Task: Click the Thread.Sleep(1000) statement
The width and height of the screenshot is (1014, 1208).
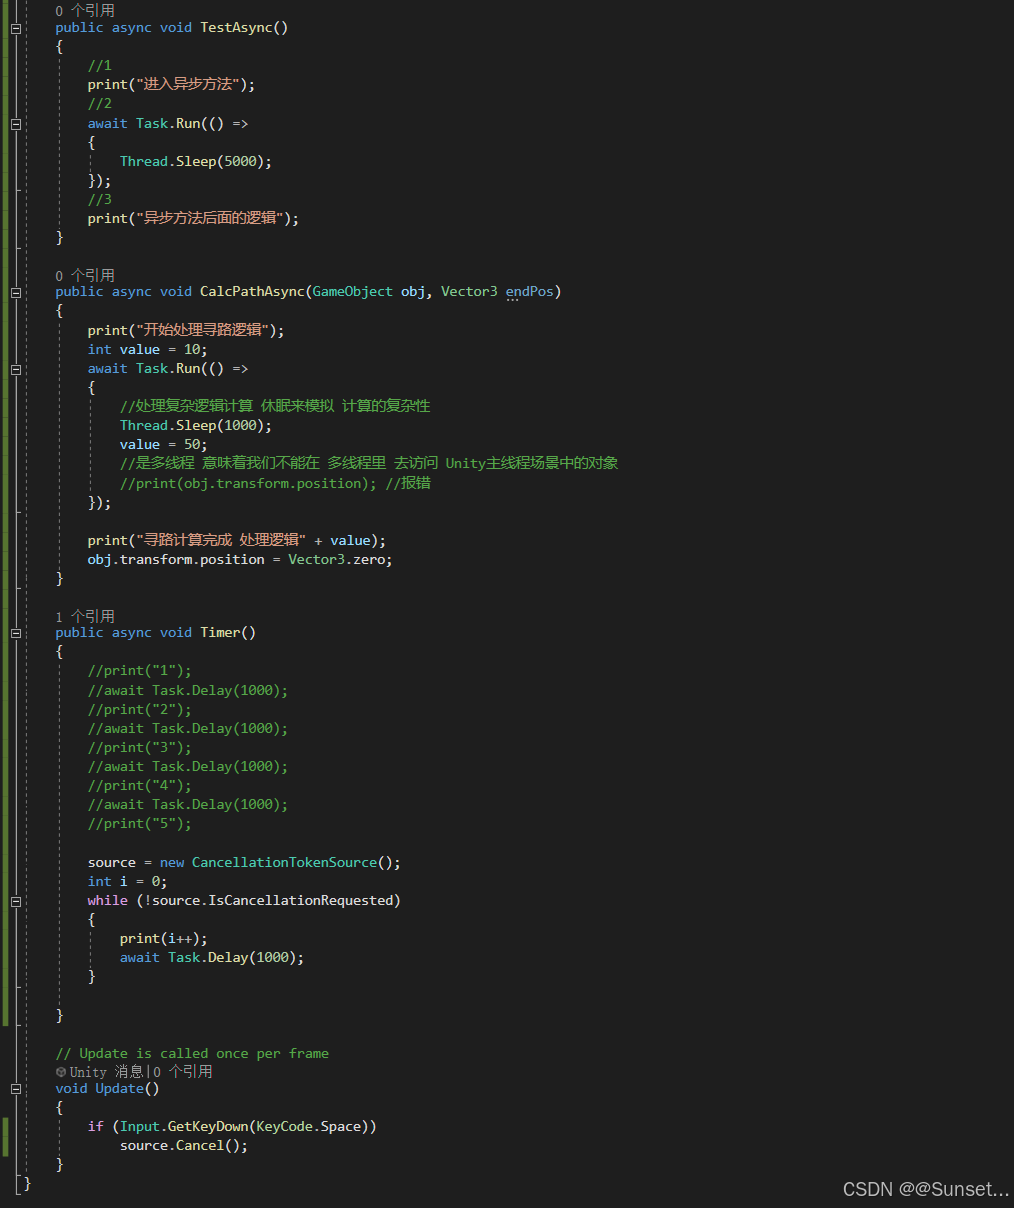Action: pyautogui.click(x=196, y=426)
